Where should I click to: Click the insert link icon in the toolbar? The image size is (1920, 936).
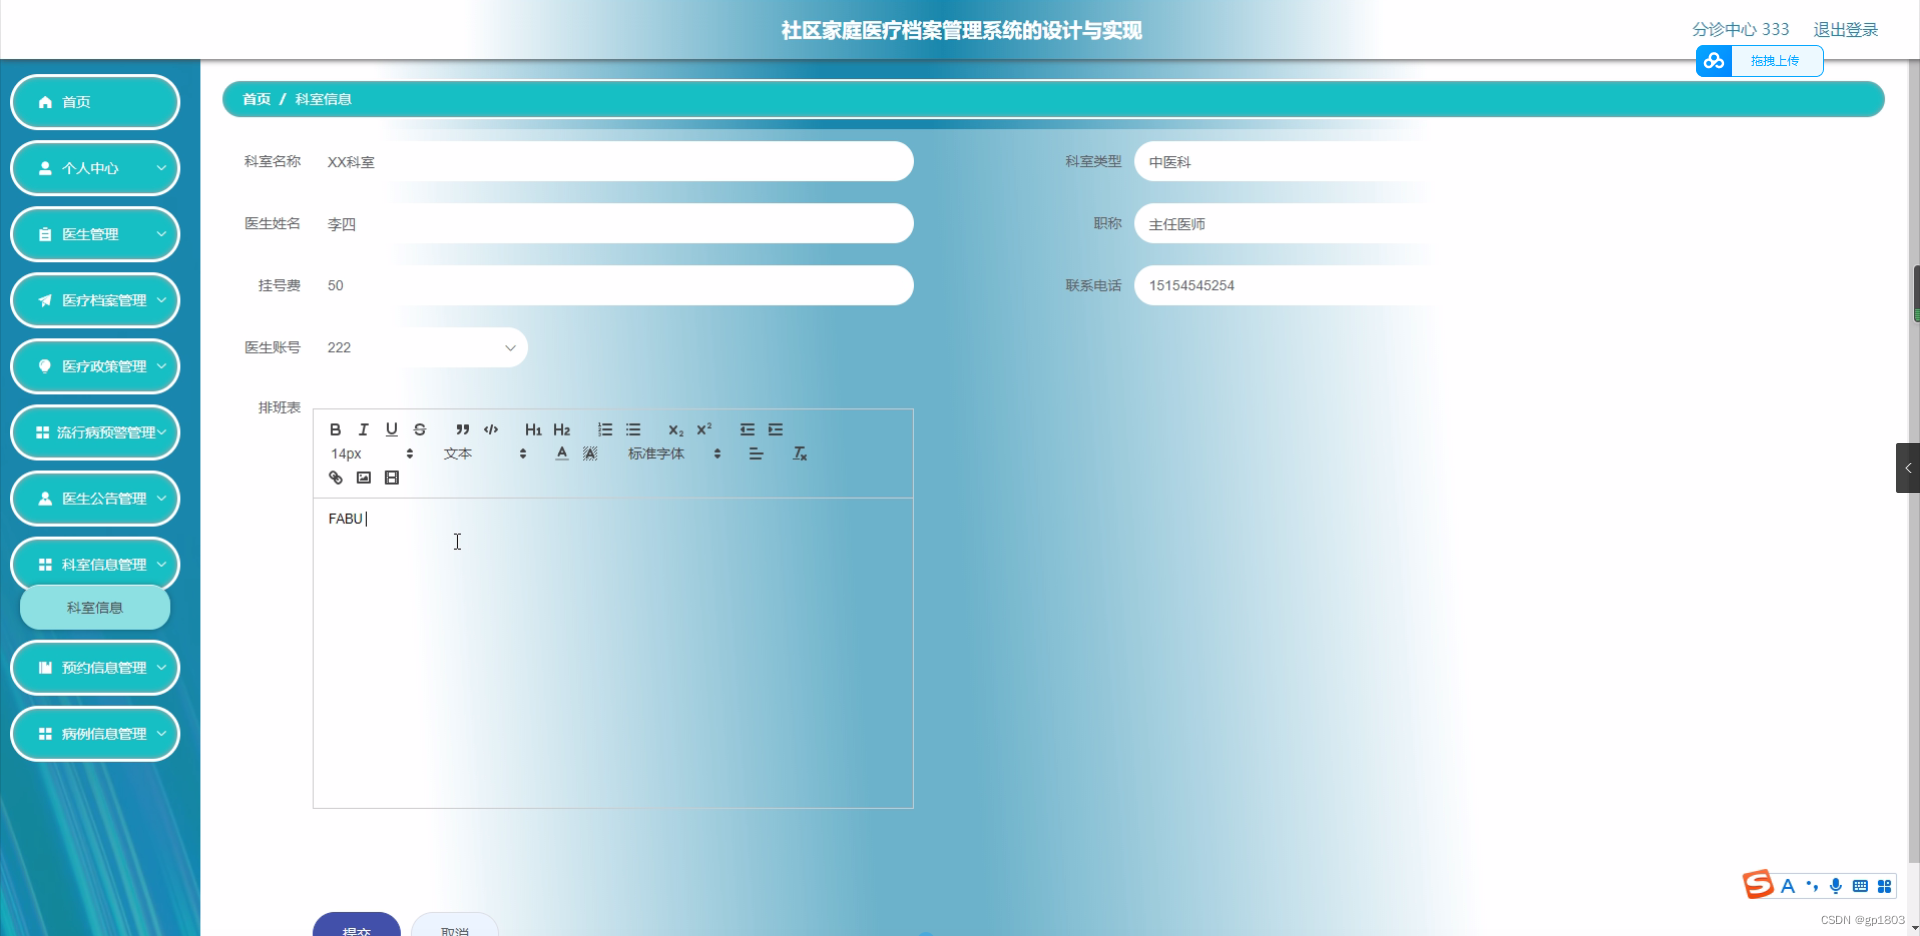tap(335, 477)
